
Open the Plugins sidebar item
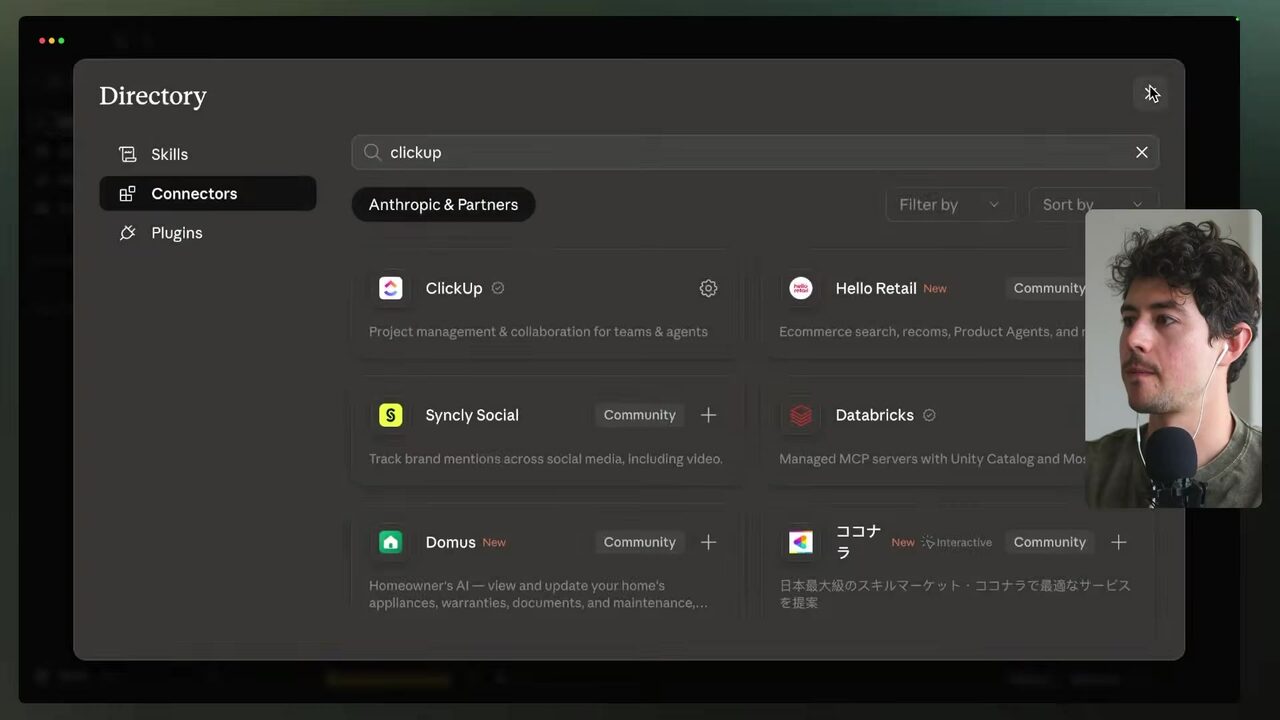pos(208,233)
